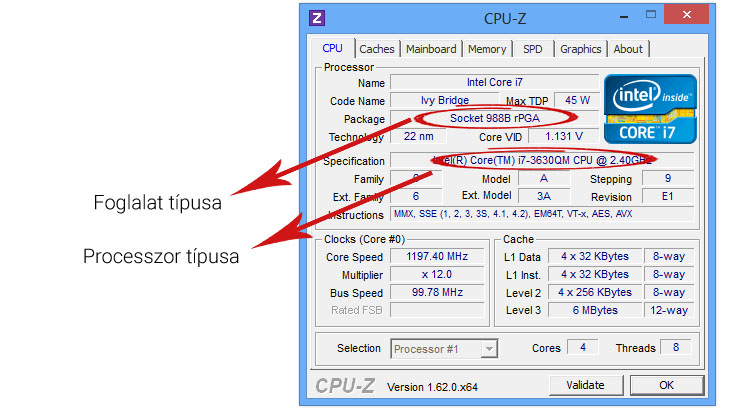Open the Mainboard tab
Viewport: 740px width, 408px height.
pyautogui.click(x=431, y=49)
